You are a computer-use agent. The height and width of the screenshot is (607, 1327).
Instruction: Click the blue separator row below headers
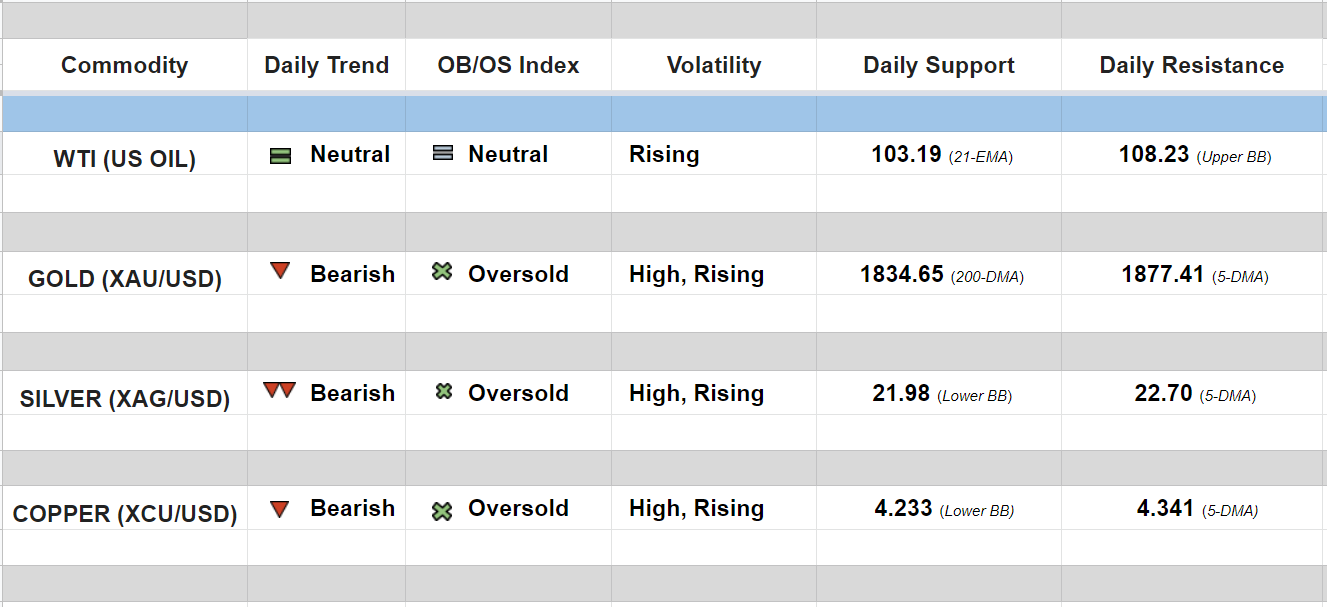(663, 114)
